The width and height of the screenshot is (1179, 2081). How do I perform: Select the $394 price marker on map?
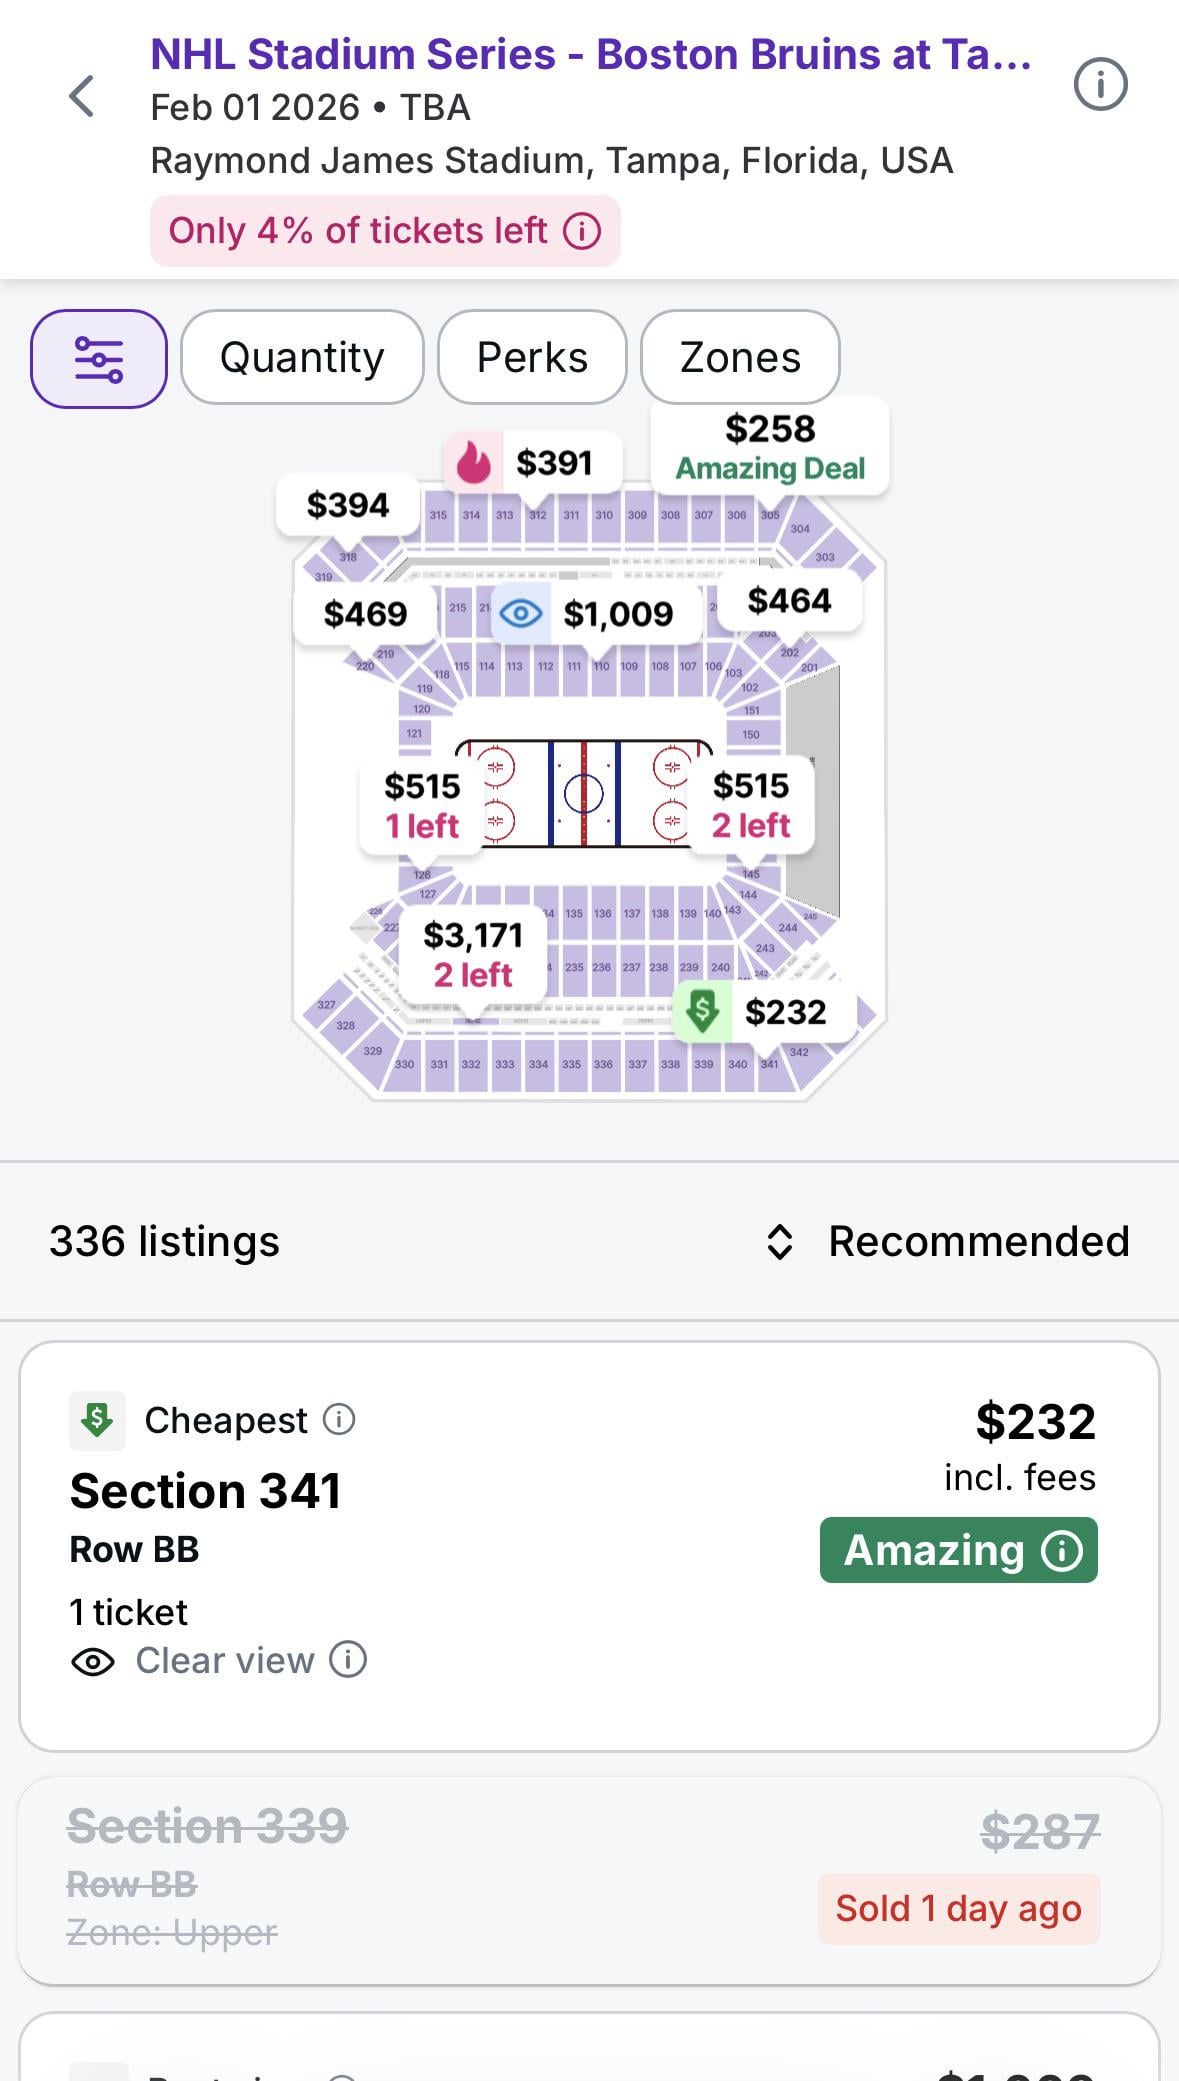click(x=347, y=505)
